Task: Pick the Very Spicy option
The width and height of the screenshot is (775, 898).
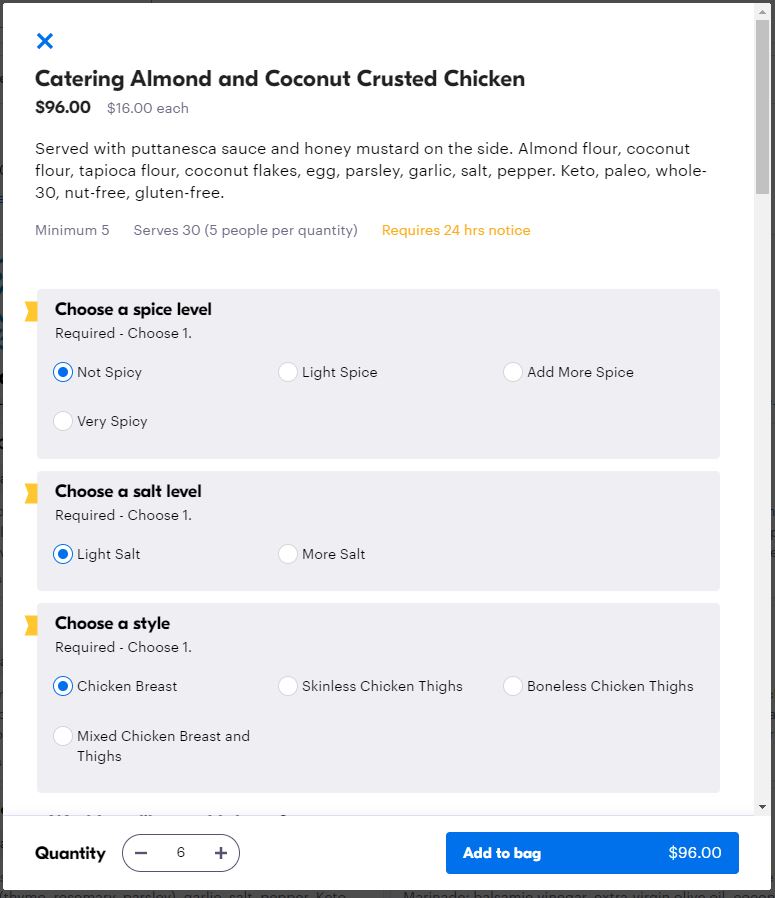Action: [x=63, y=421]
